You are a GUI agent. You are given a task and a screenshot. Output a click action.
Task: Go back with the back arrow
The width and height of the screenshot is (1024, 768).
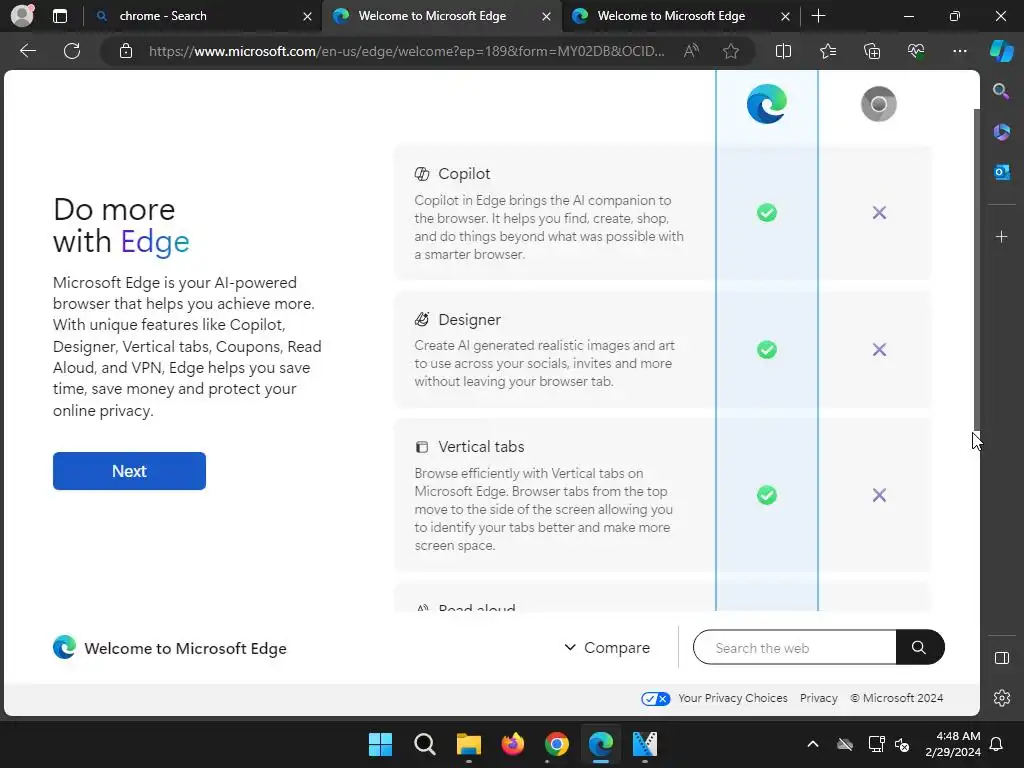27,51
